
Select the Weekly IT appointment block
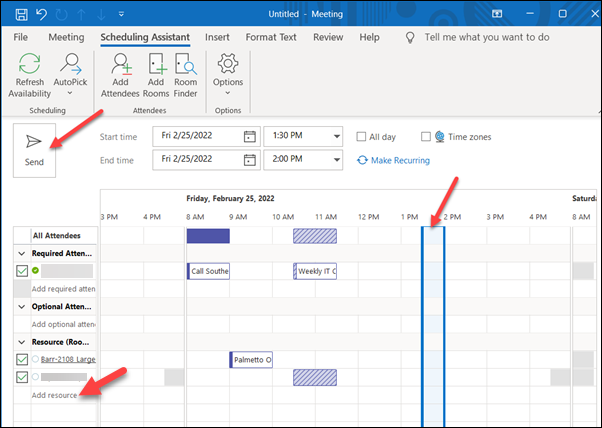click(315, 271)
